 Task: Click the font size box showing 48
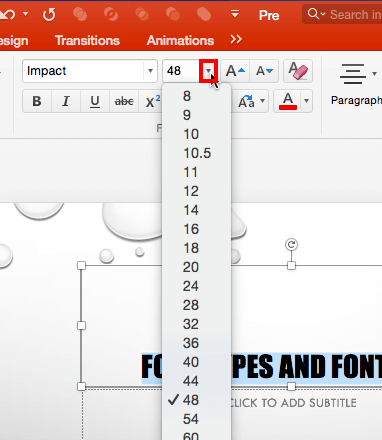click(x=181, y=71)
